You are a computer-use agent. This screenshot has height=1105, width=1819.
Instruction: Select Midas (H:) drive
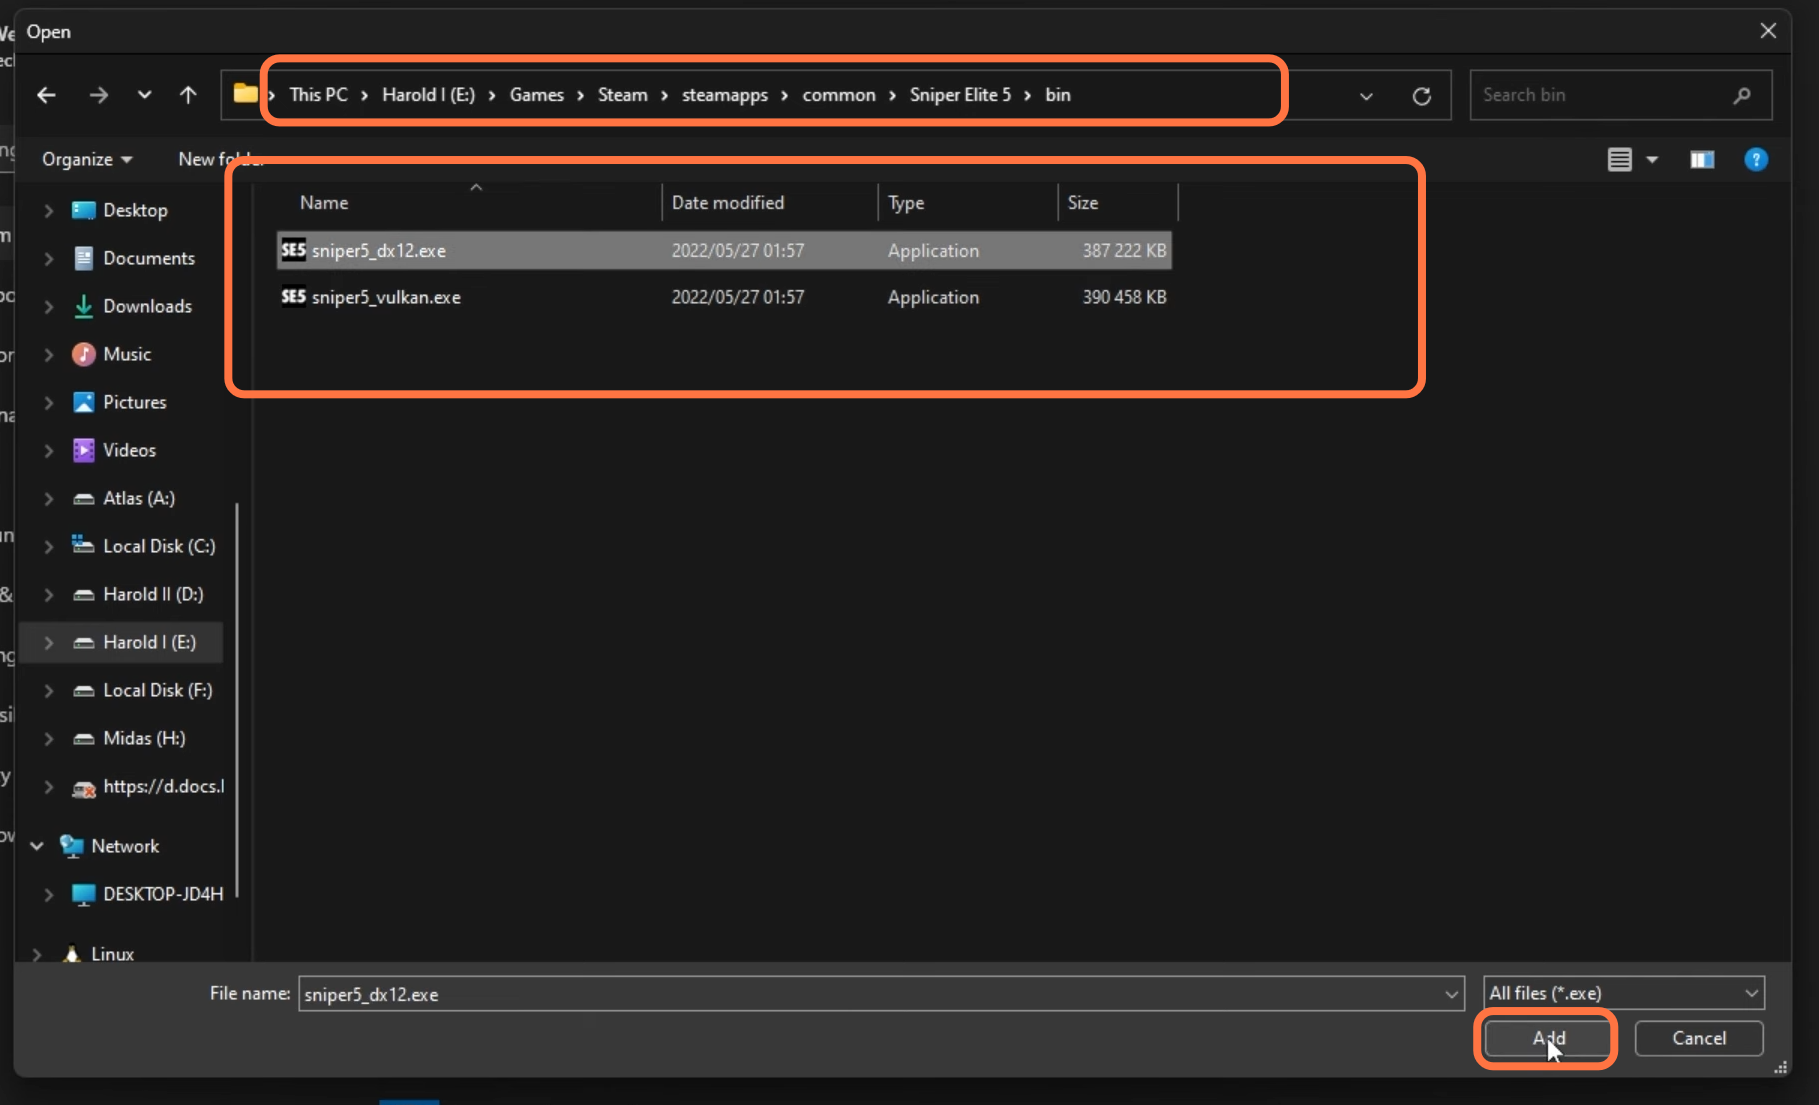point(144,738)
